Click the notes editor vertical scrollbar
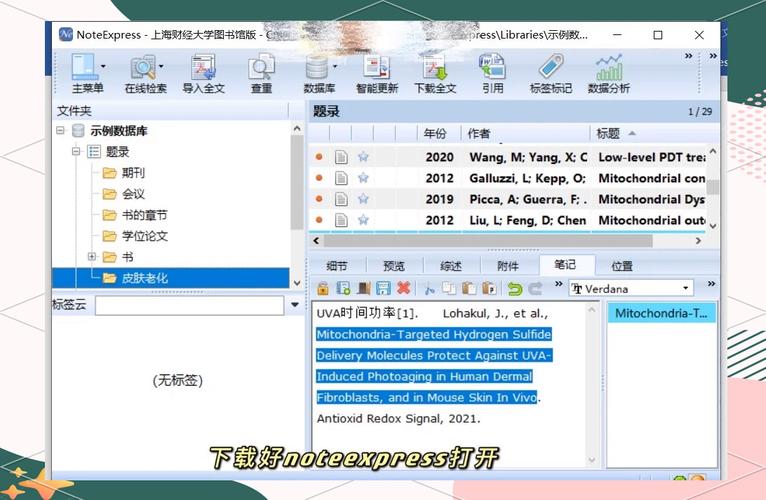The width and height of the screenshot is (766, 500). [592, 385]
